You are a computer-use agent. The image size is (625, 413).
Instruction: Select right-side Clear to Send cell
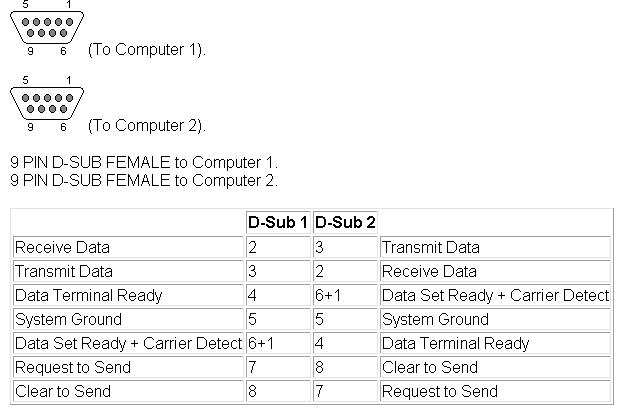coord(495,367)
